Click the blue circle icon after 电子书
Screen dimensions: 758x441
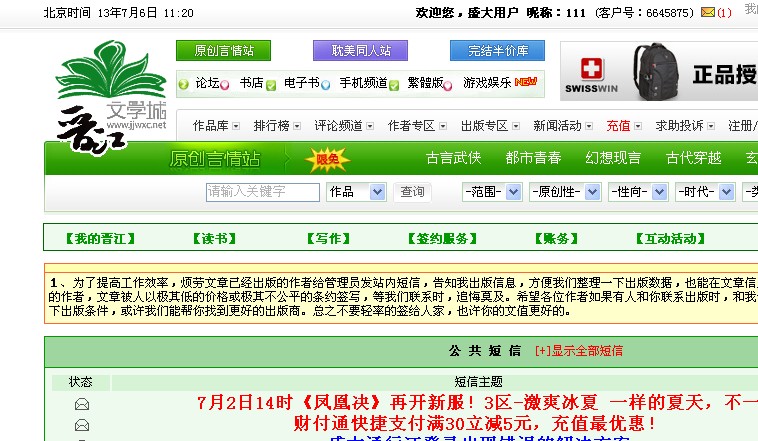(x=326, y=86)
